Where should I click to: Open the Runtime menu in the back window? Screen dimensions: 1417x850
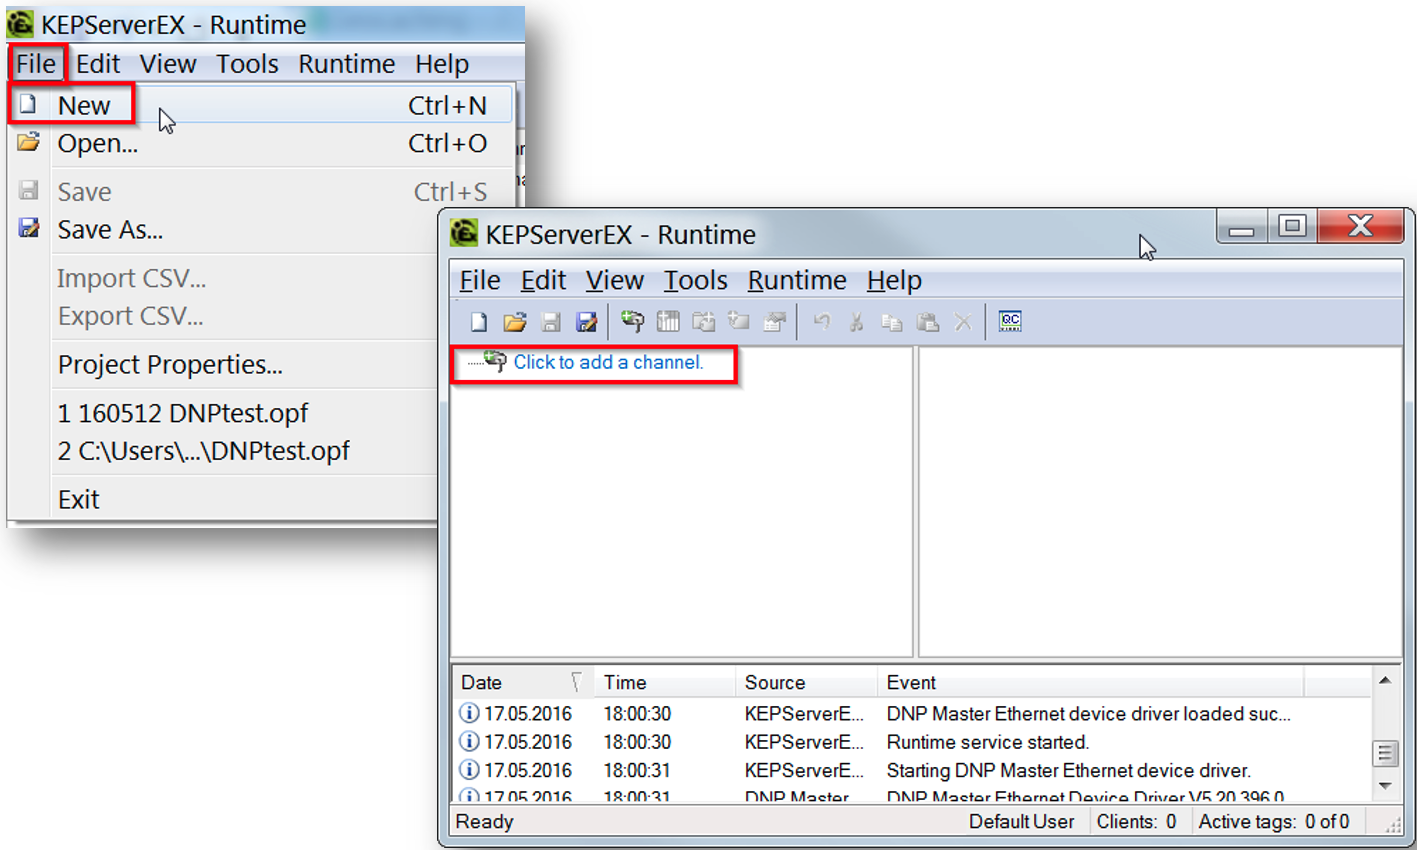tap(346, 64)
